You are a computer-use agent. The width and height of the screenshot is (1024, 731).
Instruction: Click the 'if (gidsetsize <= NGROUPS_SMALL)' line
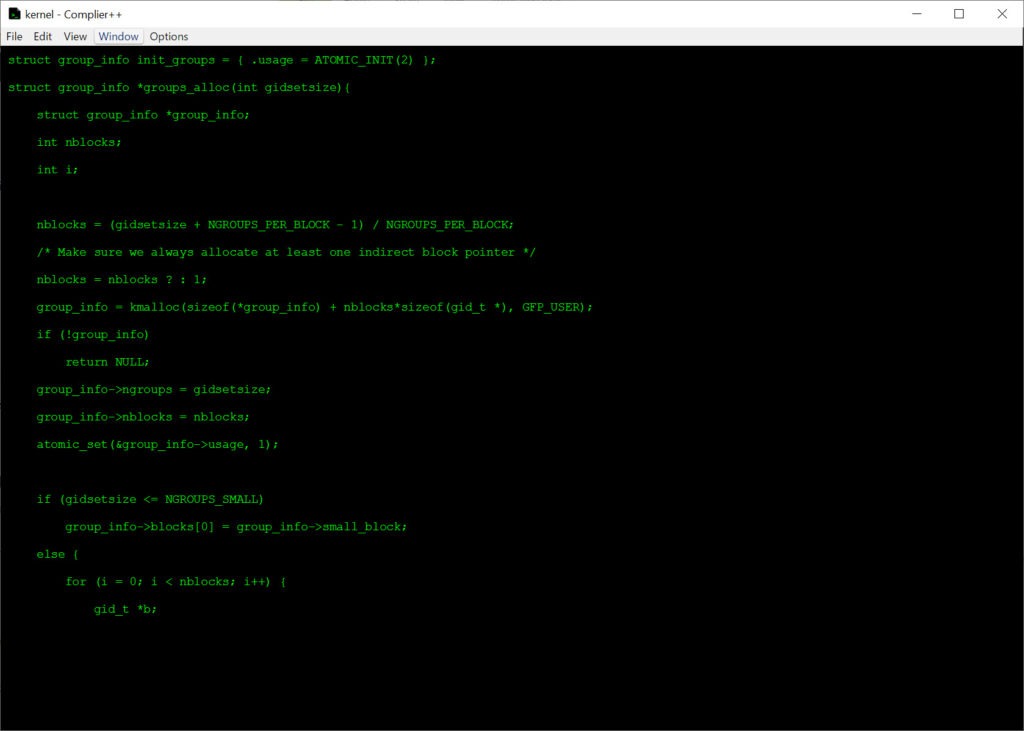(150, 499)
